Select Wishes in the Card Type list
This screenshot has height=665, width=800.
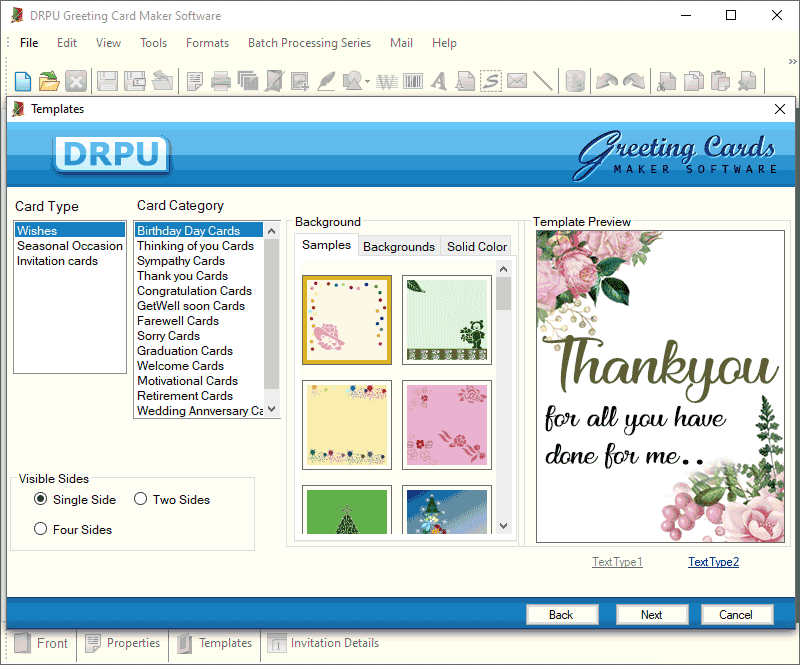pyautogui.click(x=36, y=230)
